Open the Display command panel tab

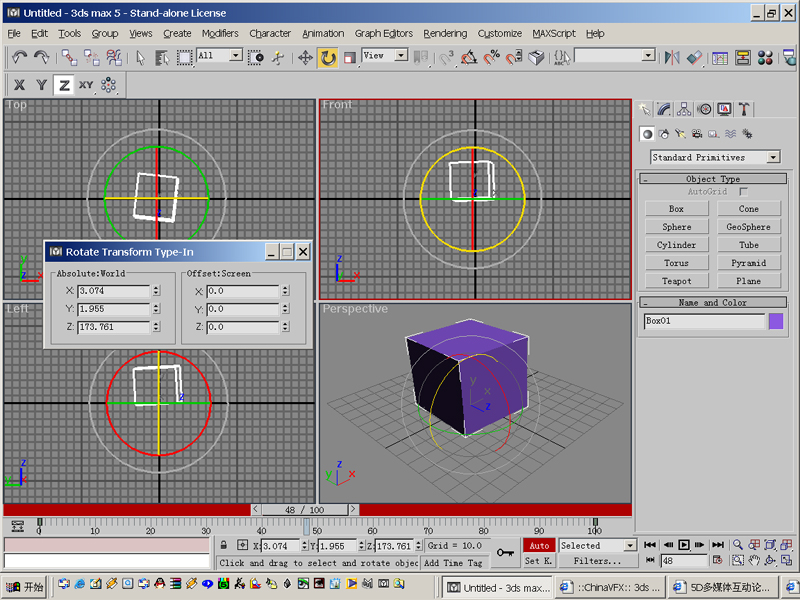tap(724, 109)
